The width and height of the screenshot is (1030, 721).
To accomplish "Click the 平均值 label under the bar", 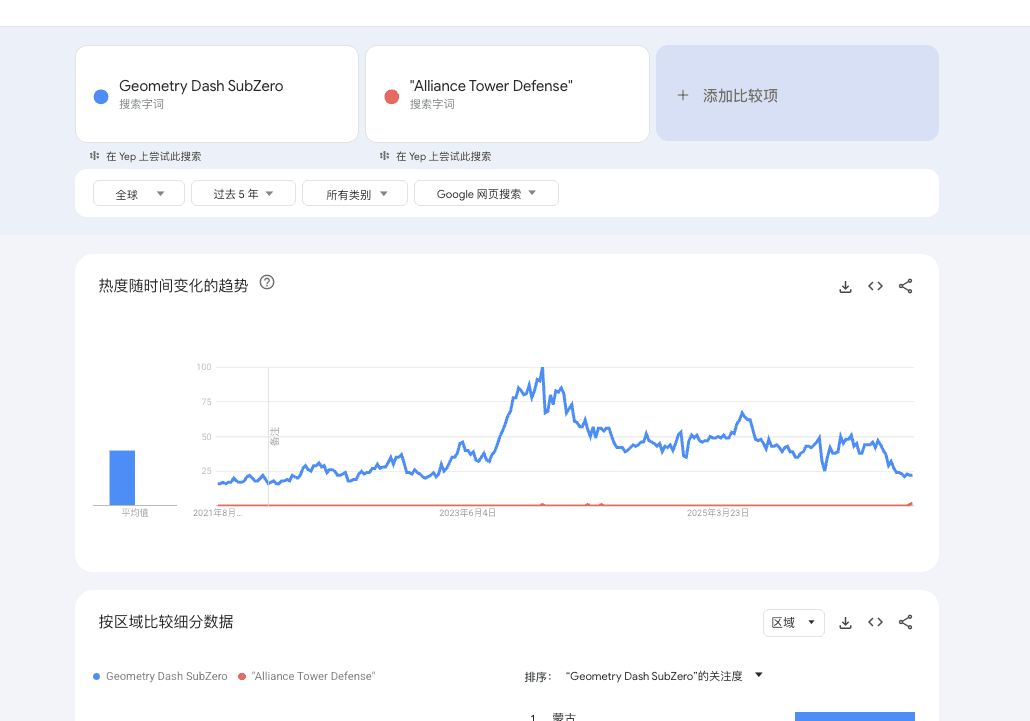I will [135, 513].
